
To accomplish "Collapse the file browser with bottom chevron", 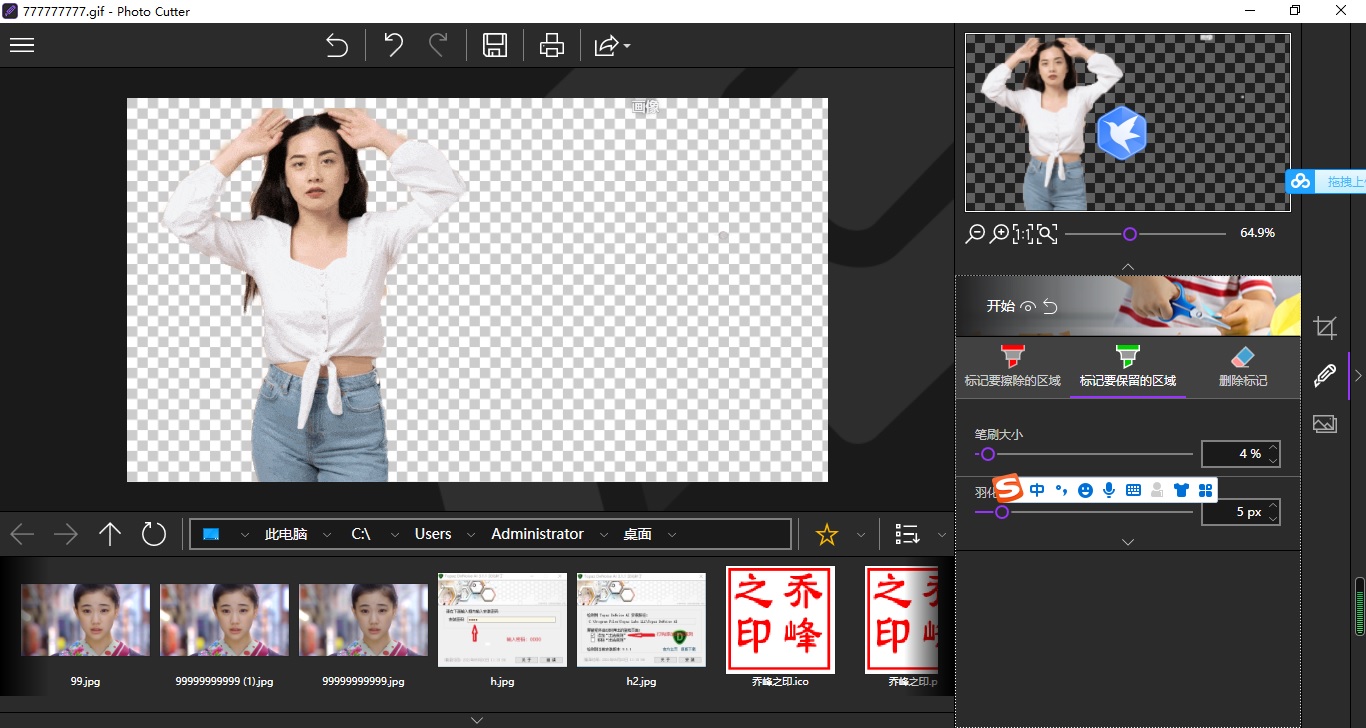I will [x=477, y=720].
